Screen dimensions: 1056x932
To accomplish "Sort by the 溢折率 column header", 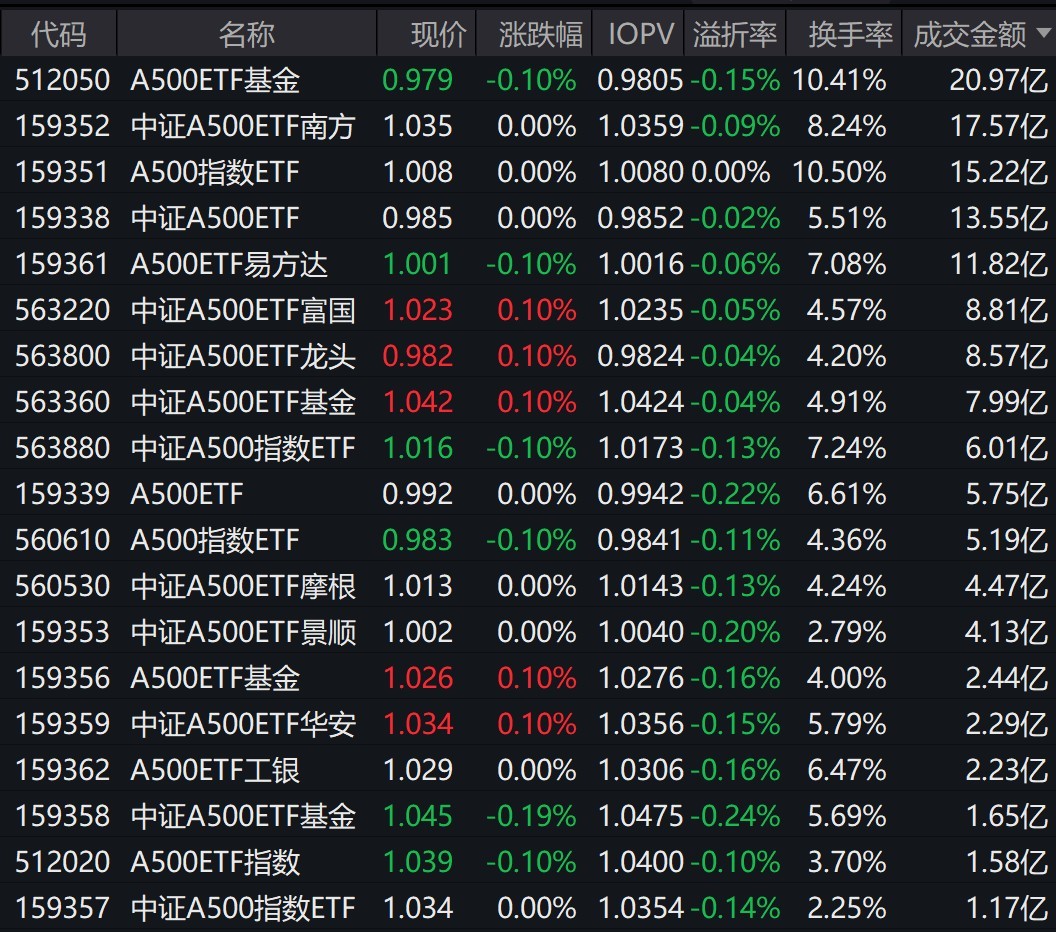I will (x=735, y=34).
